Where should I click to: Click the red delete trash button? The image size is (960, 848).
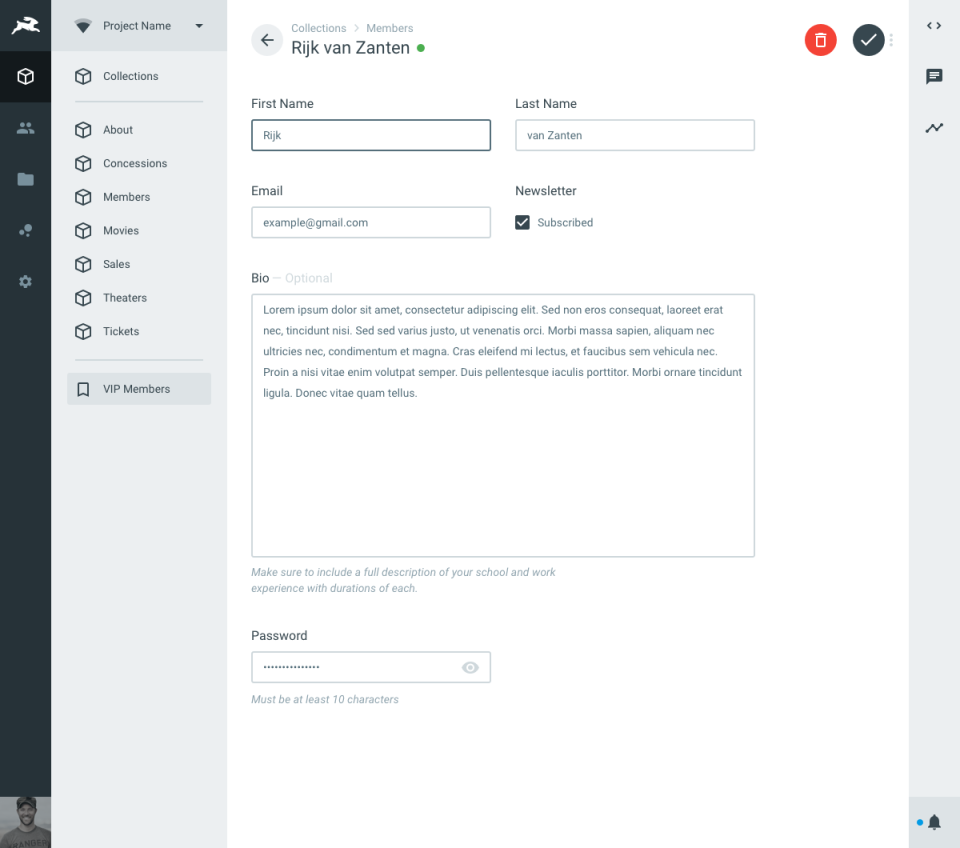(820, 40)
